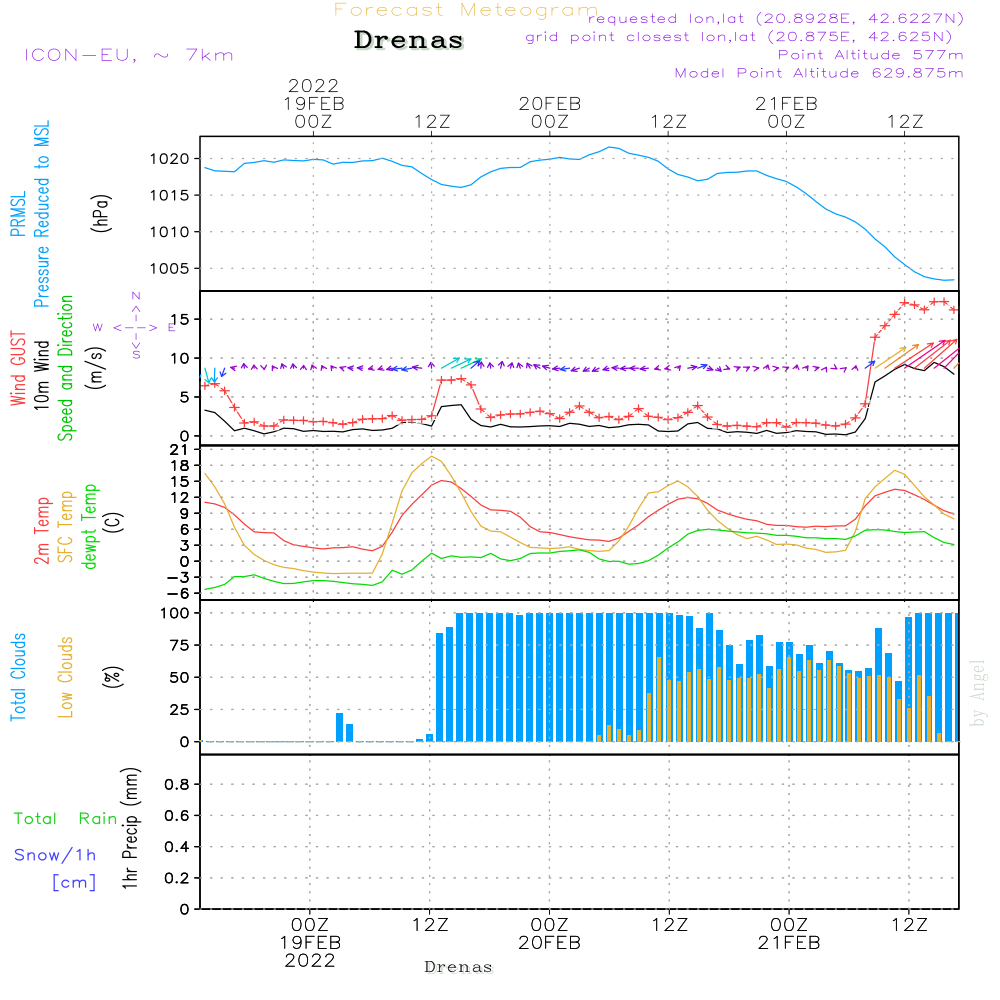Click the '15' wind speed axis tick
The width and height of the screenshot is (1000, 1000).
[x=180, y=320]
